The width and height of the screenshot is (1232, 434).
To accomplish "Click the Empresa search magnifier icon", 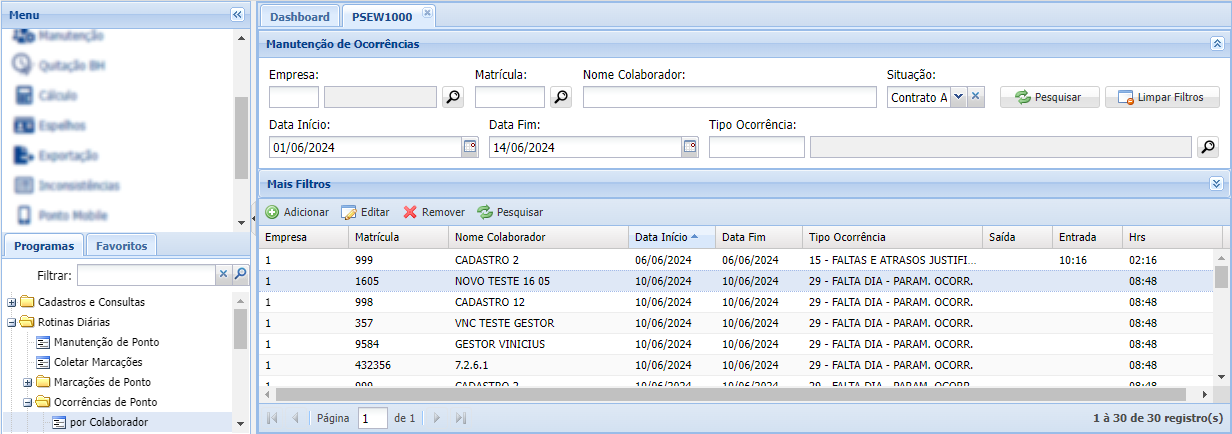I will 454,97.
